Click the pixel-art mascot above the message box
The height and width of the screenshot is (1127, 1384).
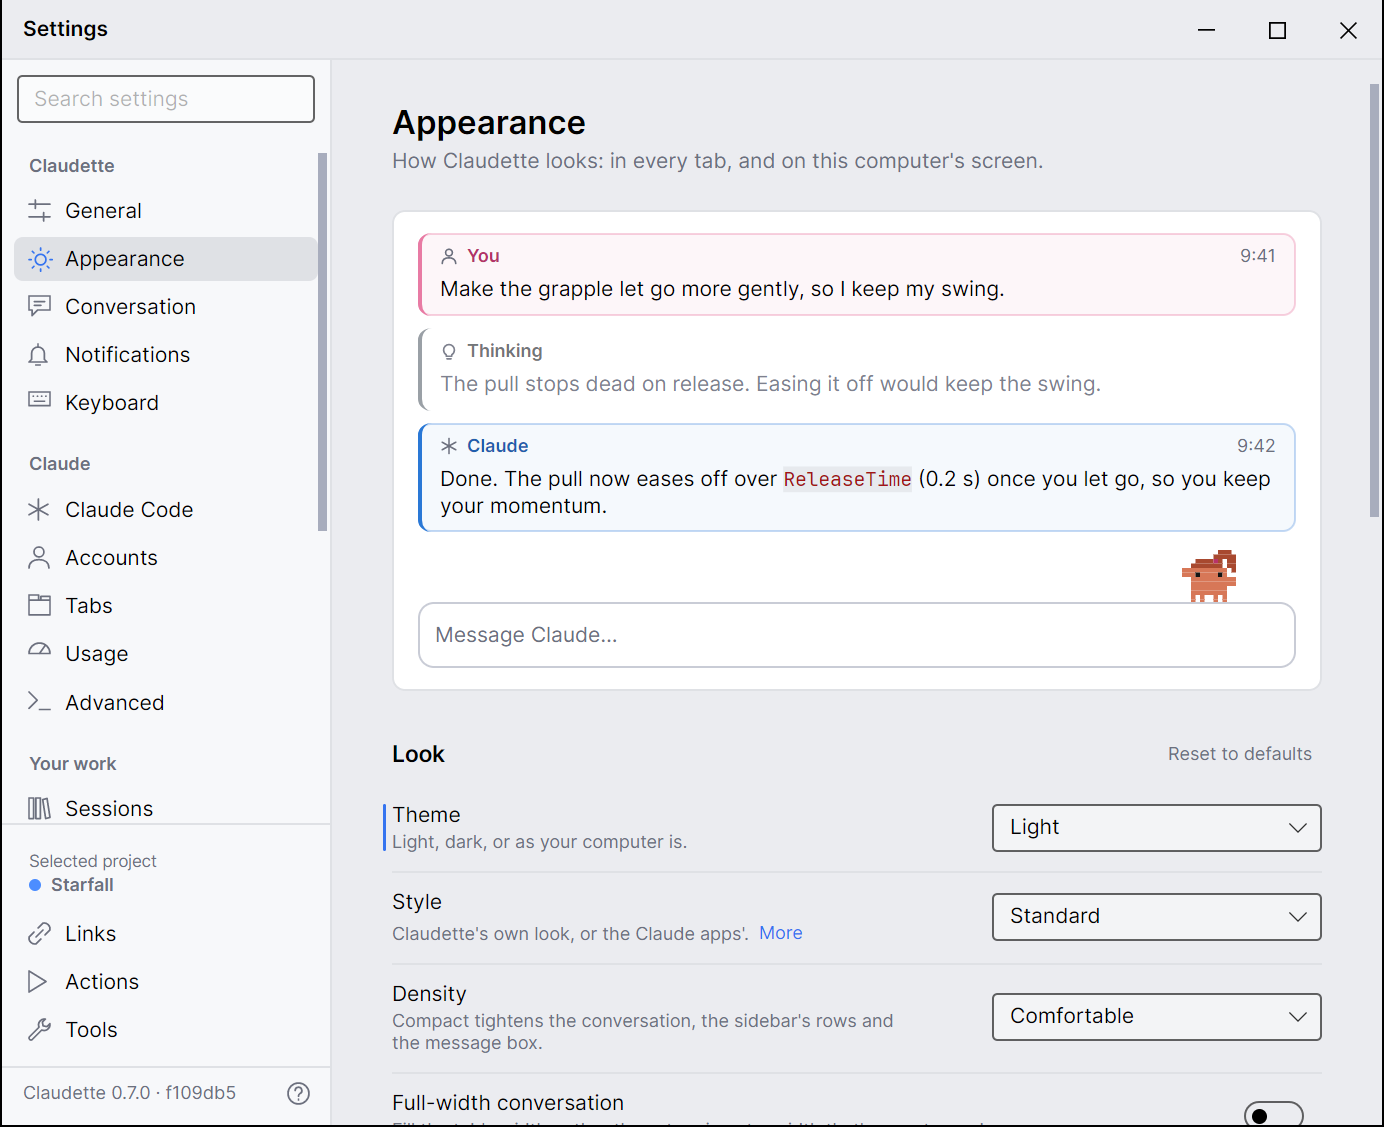1210,576
